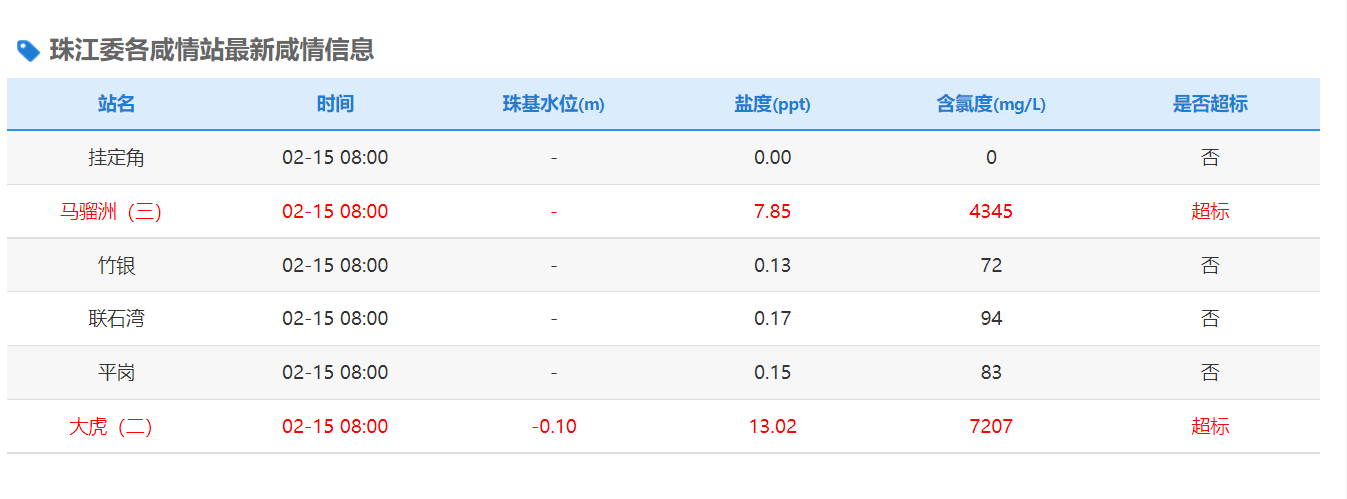Click the 盐度(ppt) column header
This screenshot has width=1347, height=499.
(772, 104)
